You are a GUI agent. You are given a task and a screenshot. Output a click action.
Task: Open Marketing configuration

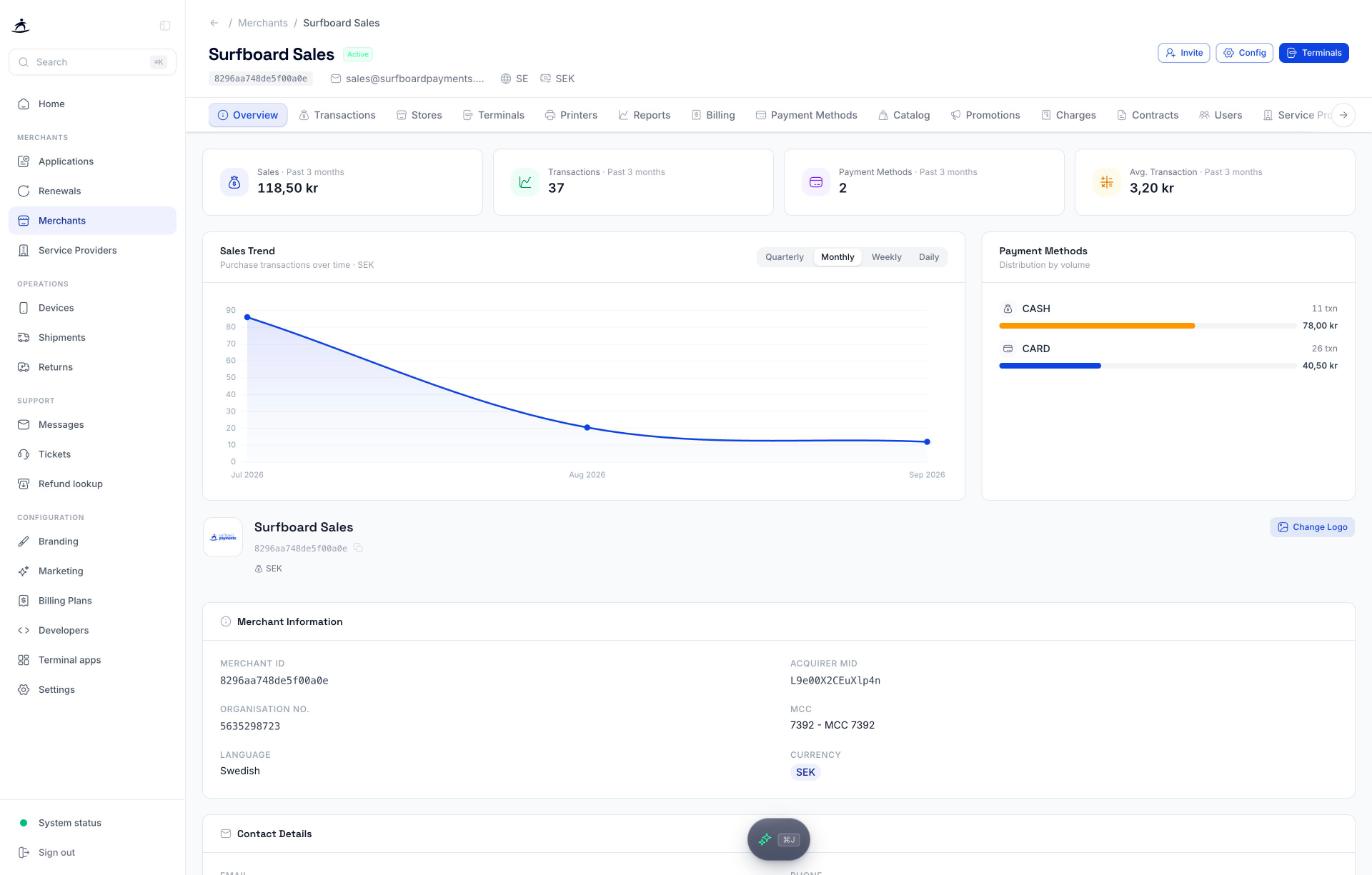[92, 571]
